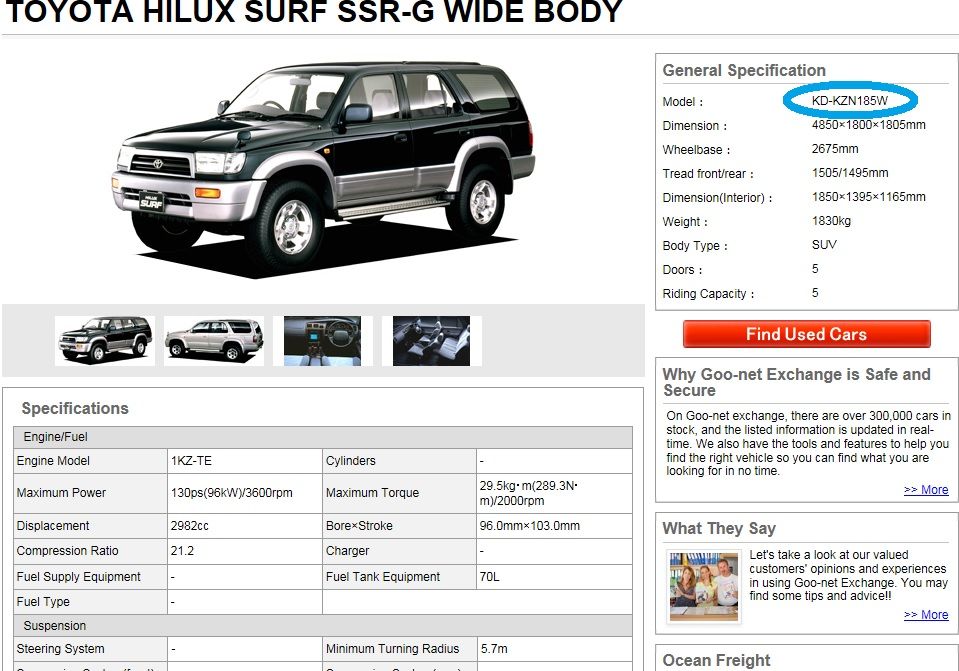Click the Specifications heading
959x671 pixels.
point(75,409)
